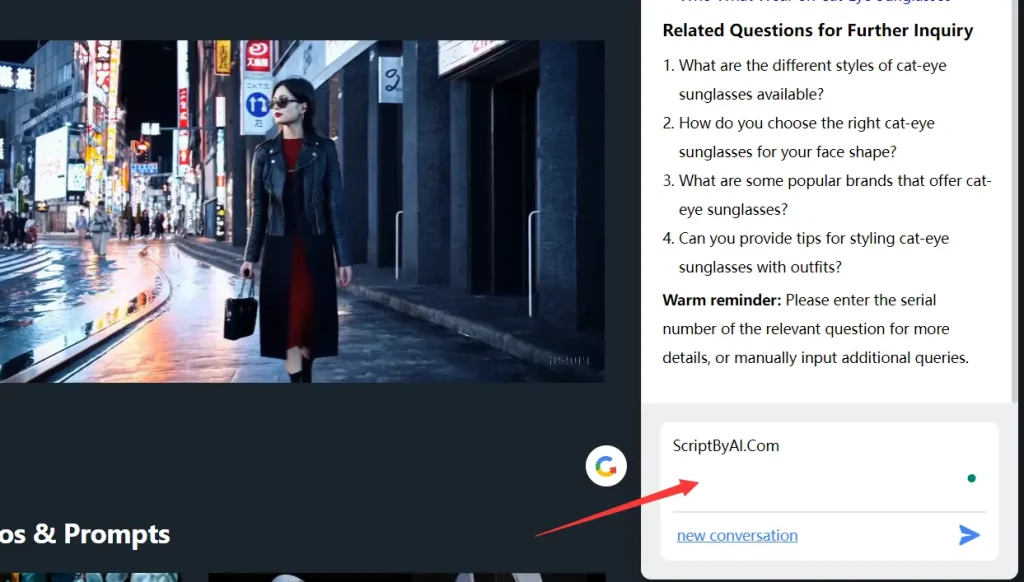
Task: Click the blue send arrow icon
Action: [x=969, y=534]
